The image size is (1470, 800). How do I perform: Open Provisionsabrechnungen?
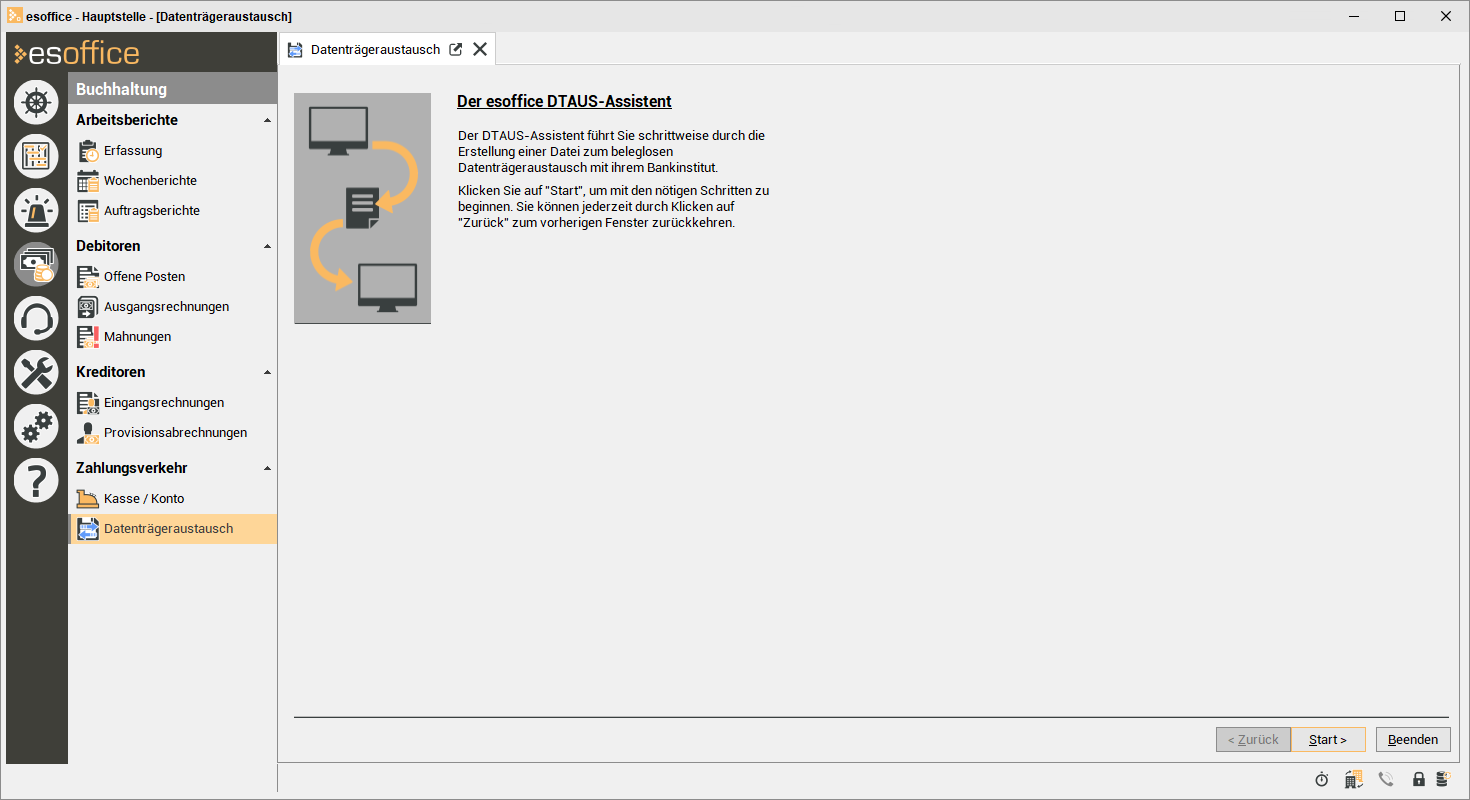(x=172, y=433)
